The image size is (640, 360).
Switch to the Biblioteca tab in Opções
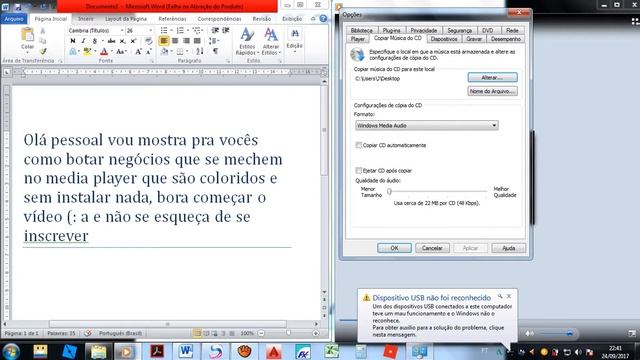point(362,30)
